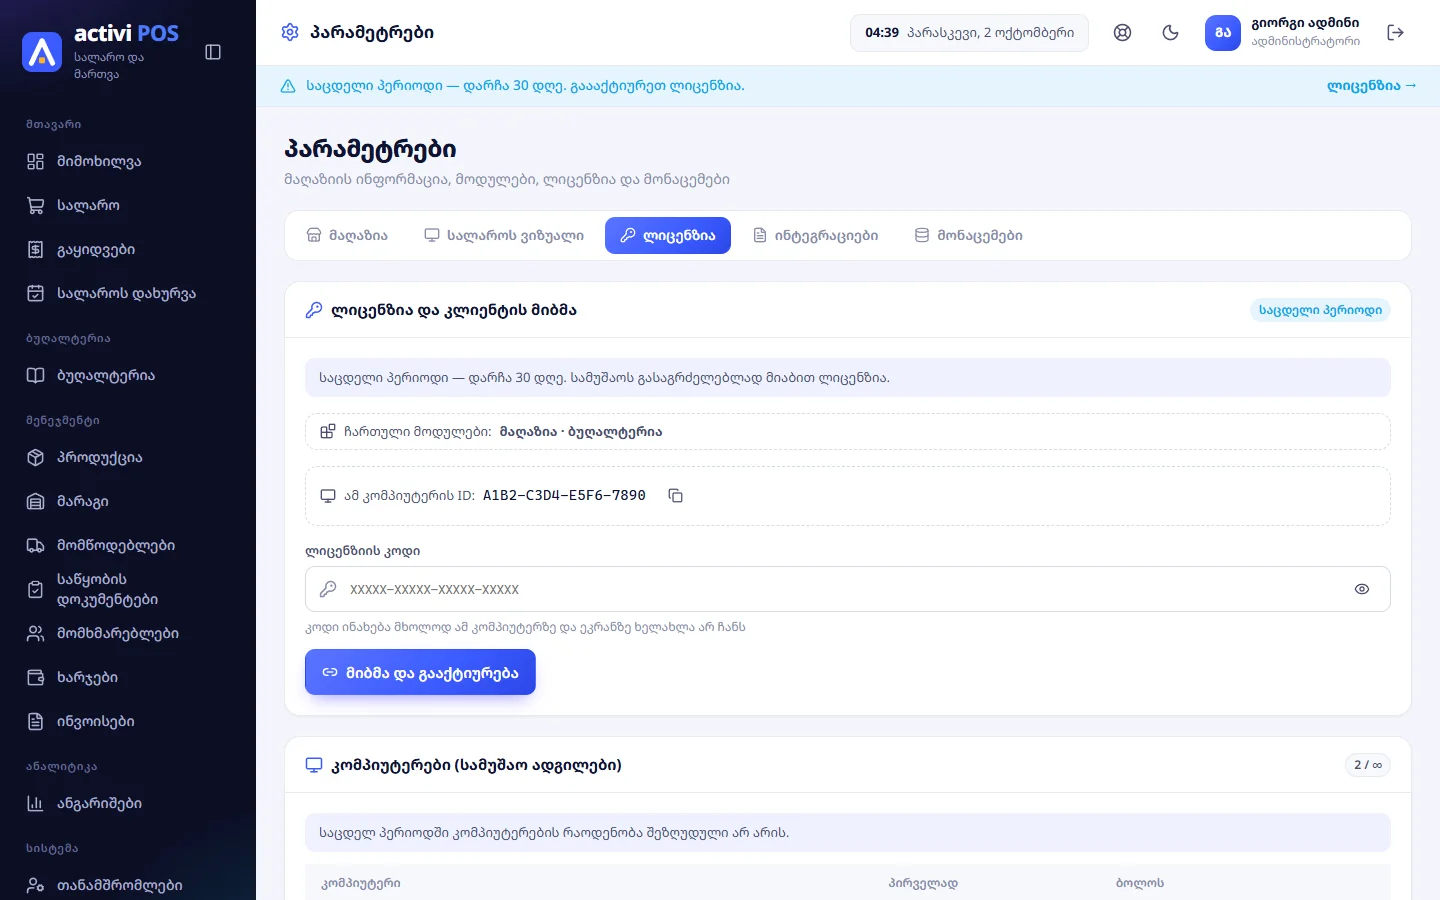Go to სალარო in the sidebar
Screen dimensions: 1440x900
[128, 205]
